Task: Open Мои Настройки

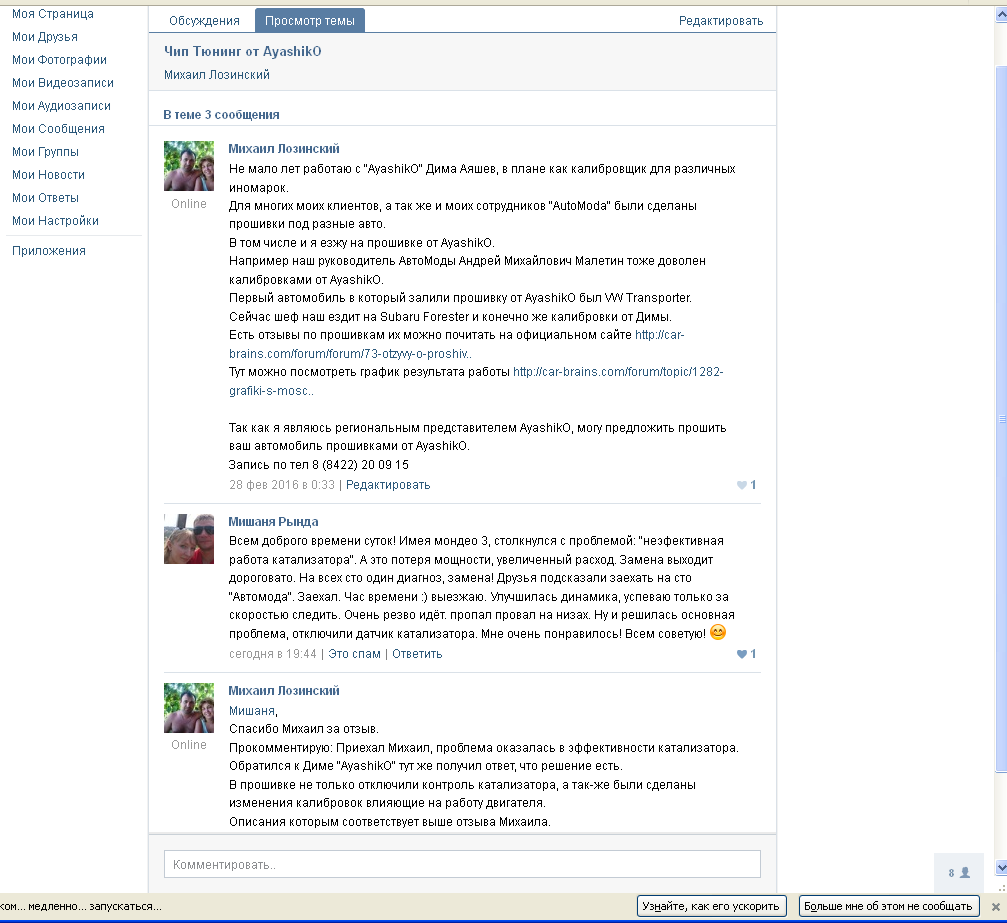Action: click(55, 221)
